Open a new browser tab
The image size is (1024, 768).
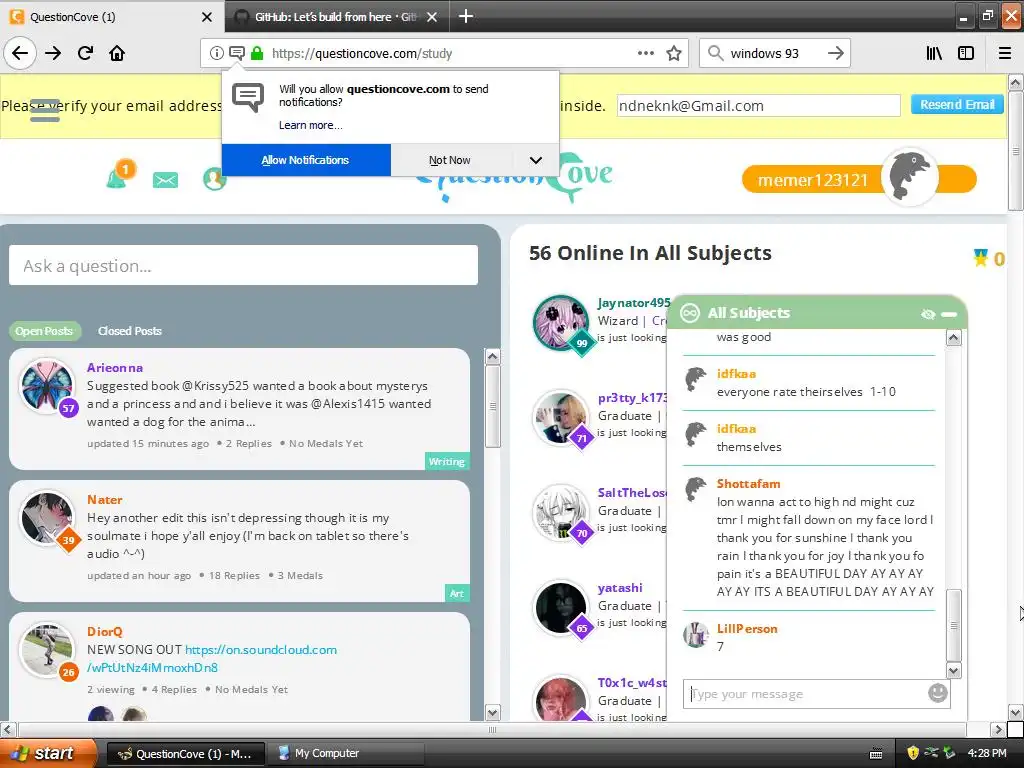pyautogui.click(x=466, y=16)
